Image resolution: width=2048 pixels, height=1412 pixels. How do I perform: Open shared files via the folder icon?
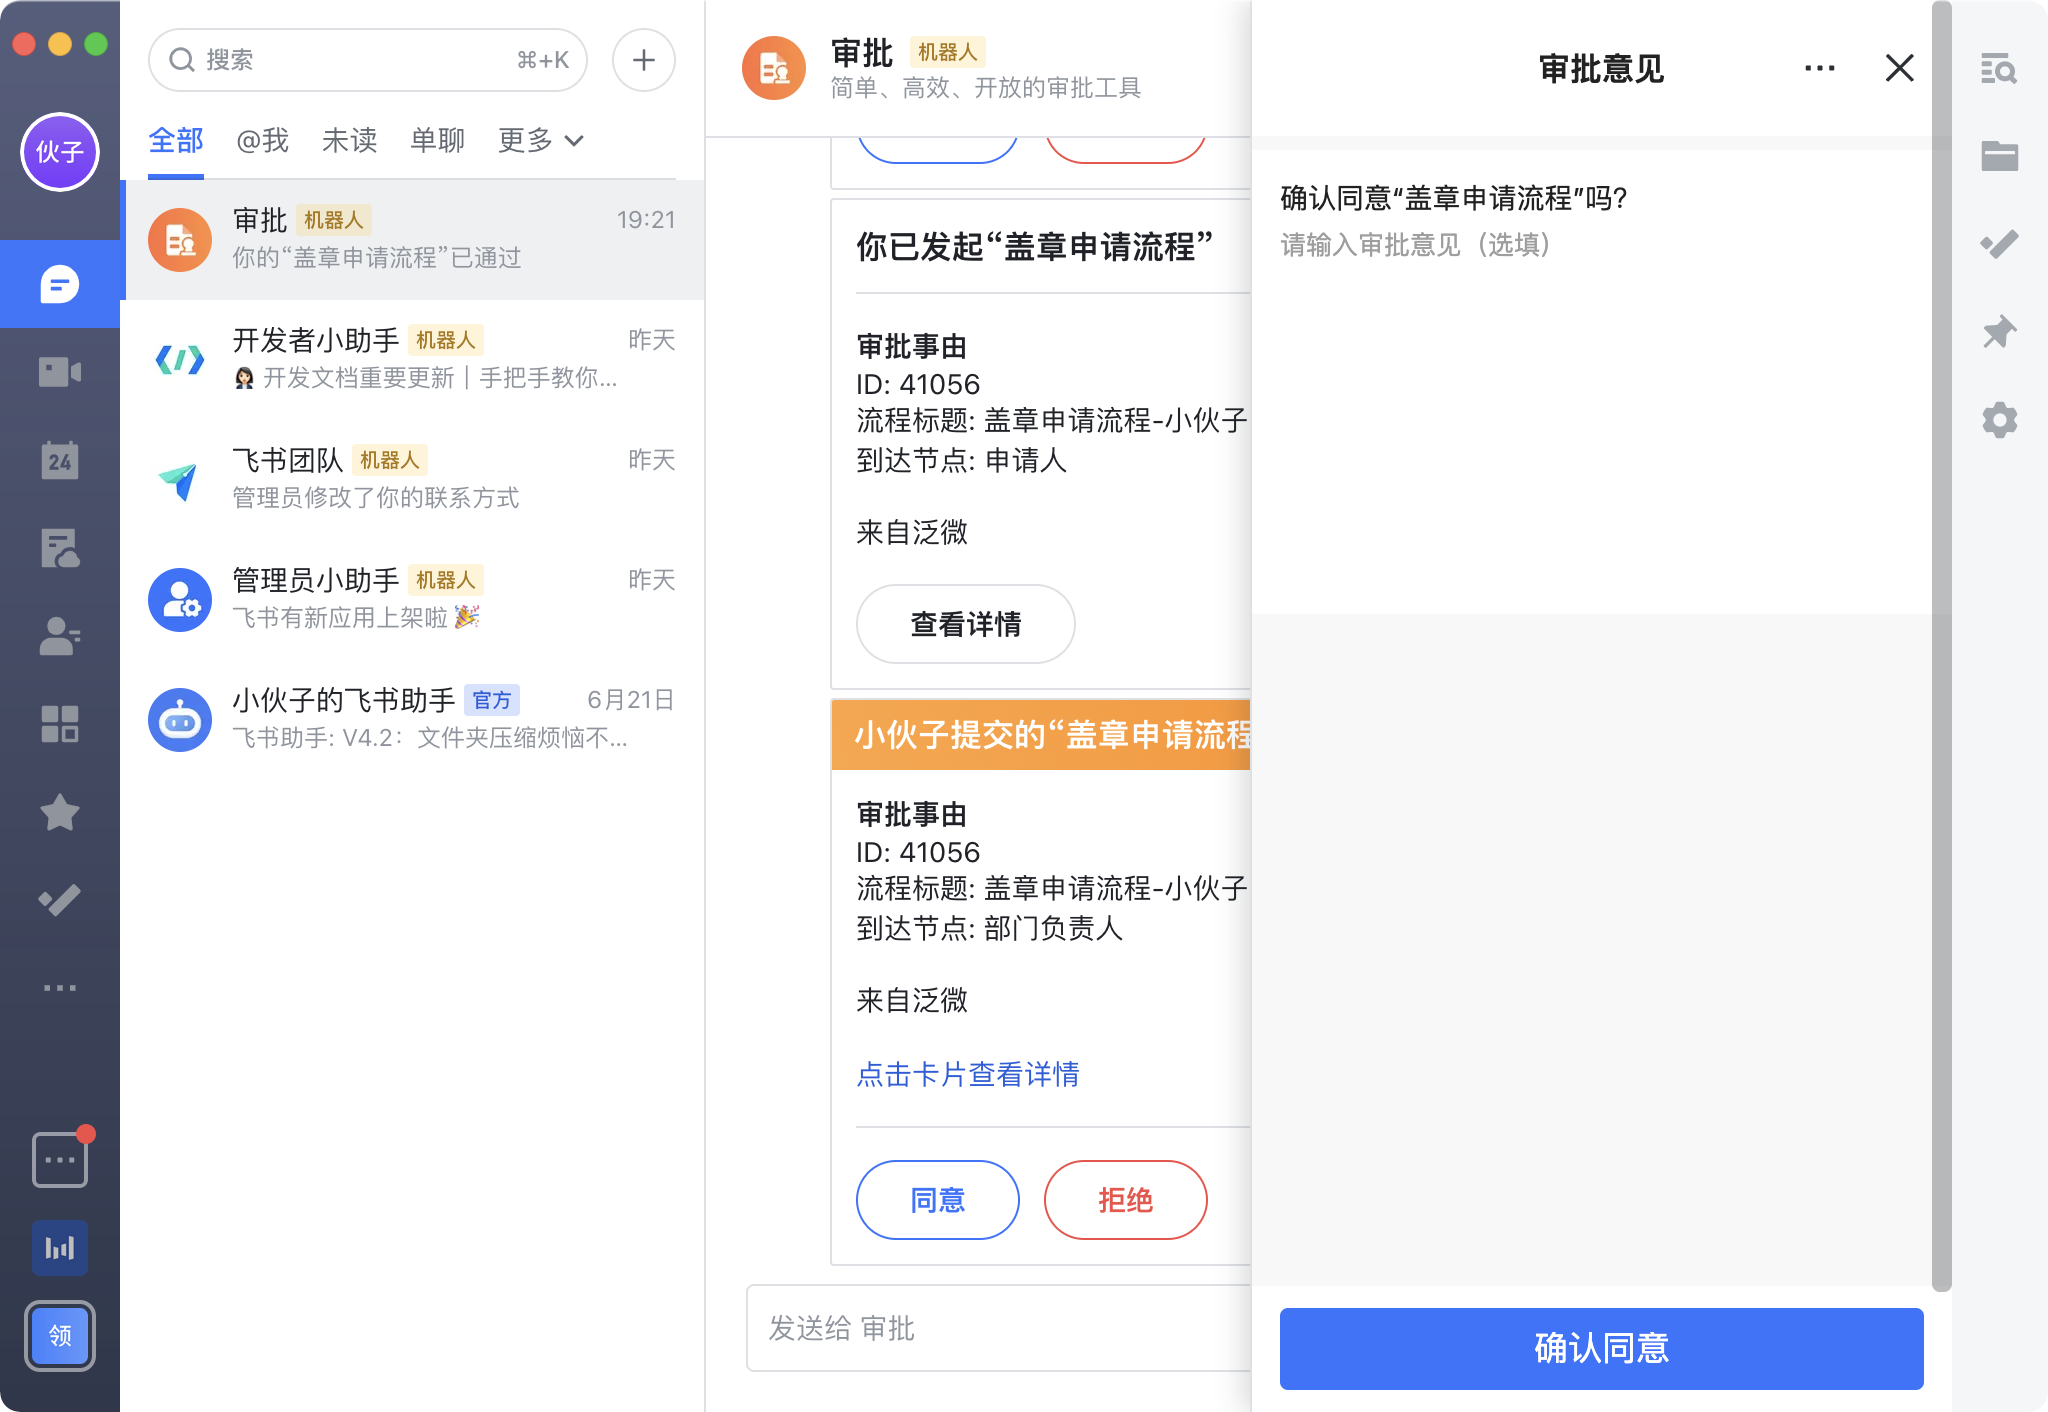coord(1998,155)
